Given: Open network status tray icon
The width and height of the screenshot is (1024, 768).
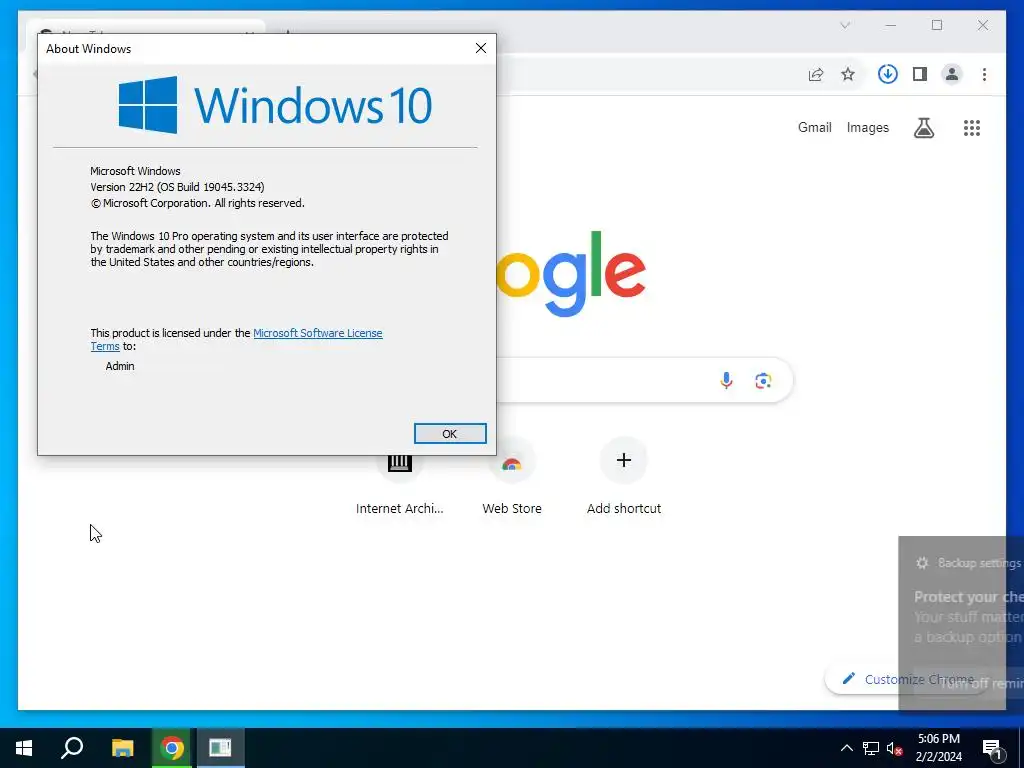Looking at the screenshot, I should [871, 748].
